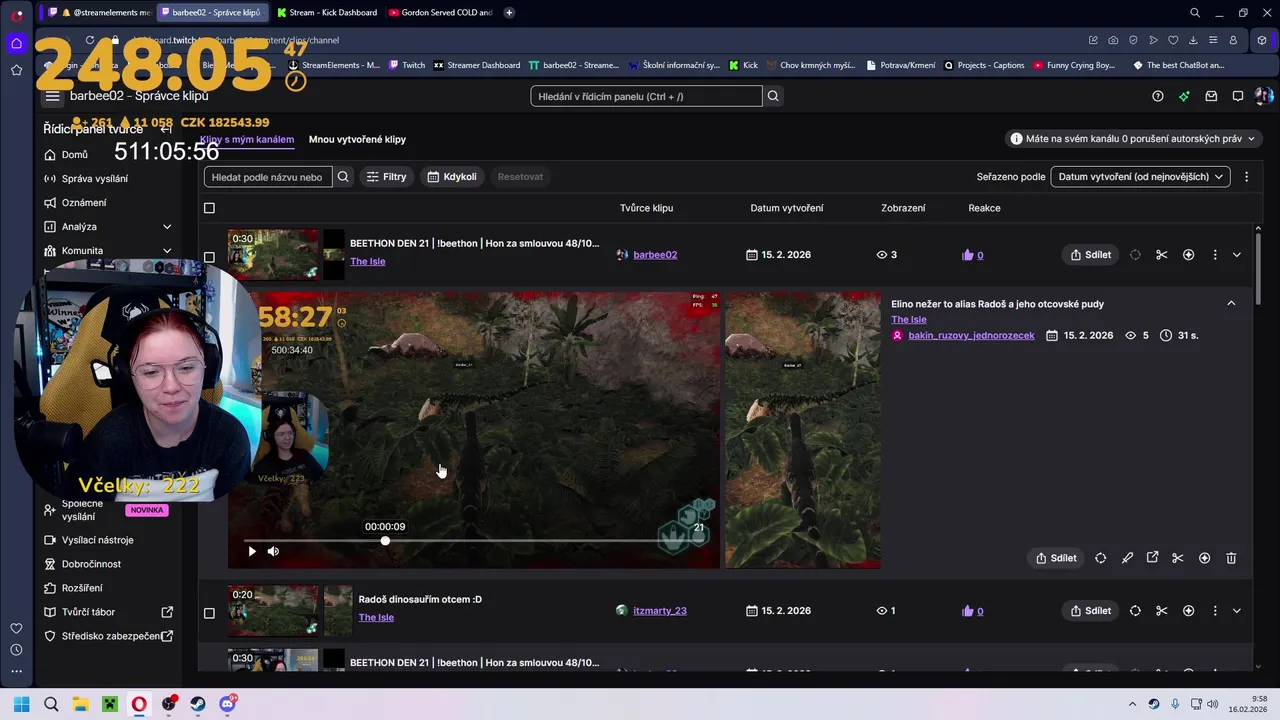Open a new browser tab with plus
Image resolution: width=1280 pixels, height=720 pixels.
(x=509, y=12)
